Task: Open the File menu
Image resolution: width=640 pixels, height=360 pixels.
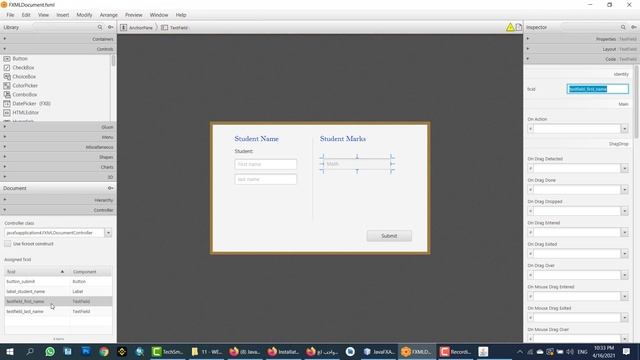Action: point(10,15)
